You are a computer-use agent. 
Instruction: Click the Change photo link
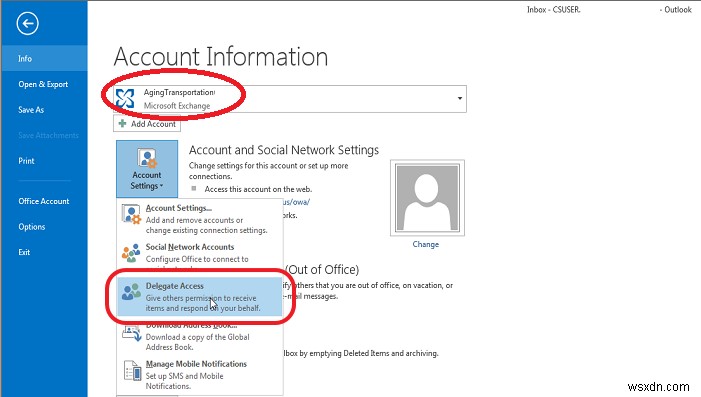426,244
